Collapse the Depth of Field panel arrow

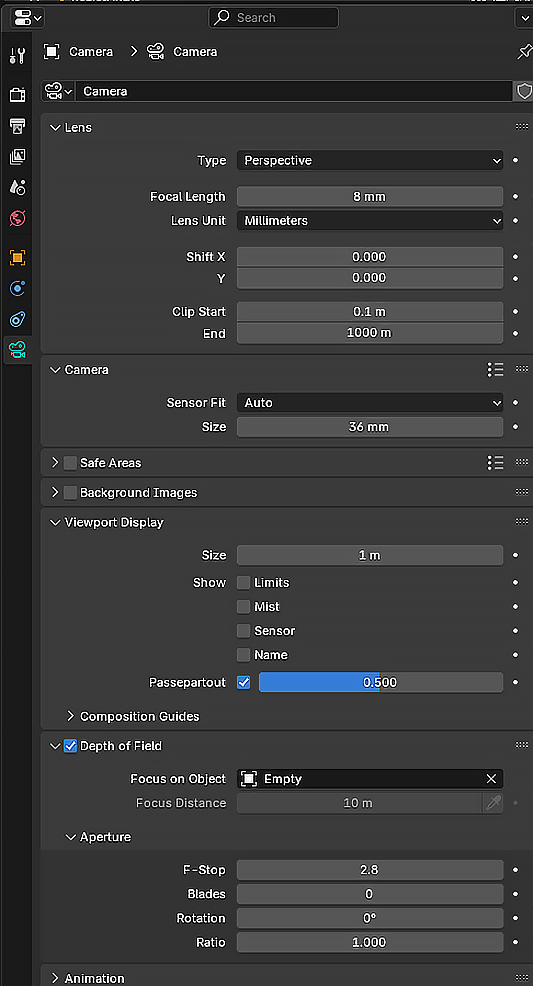coord(55,746)
